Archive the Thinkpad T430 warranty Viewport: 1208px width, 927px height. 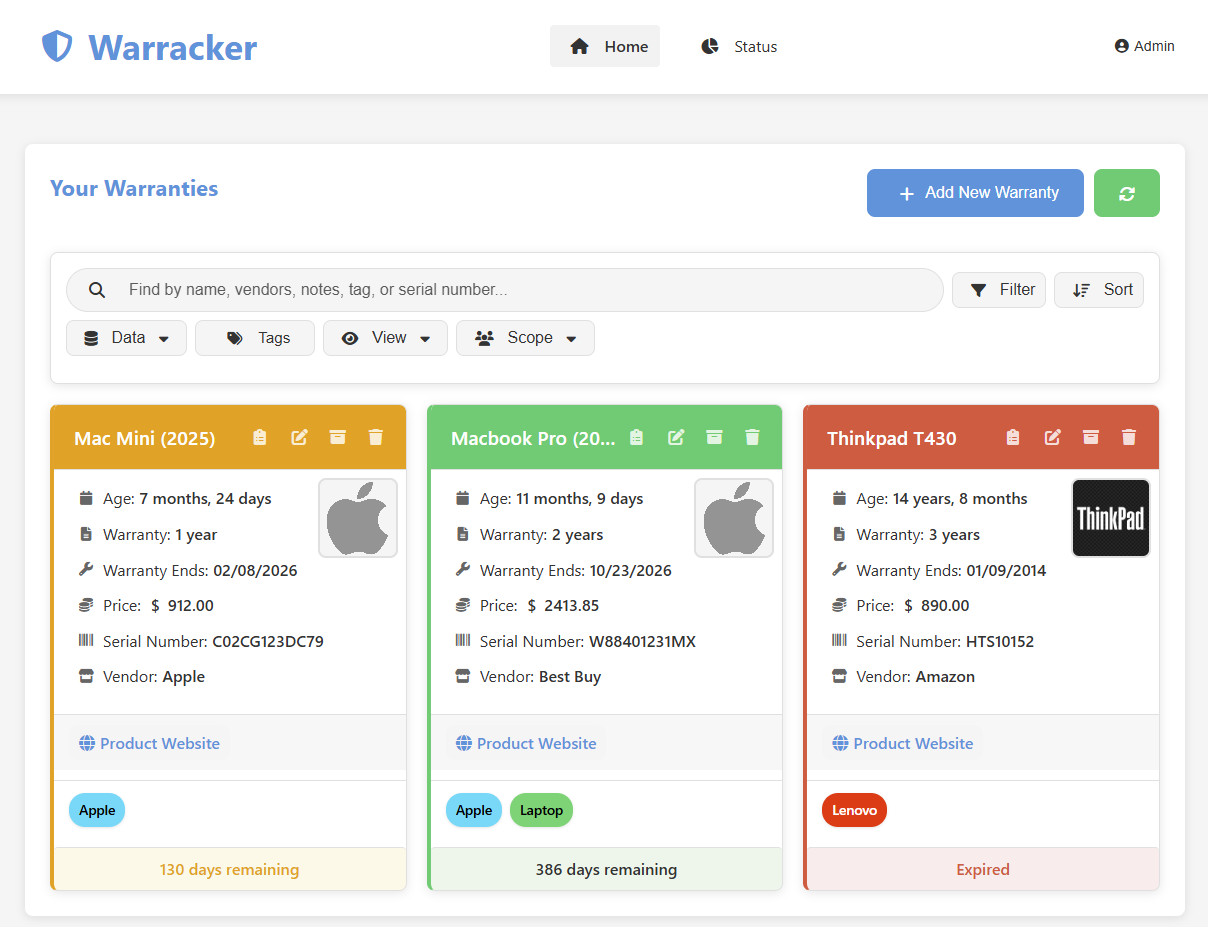(1091, 437)
